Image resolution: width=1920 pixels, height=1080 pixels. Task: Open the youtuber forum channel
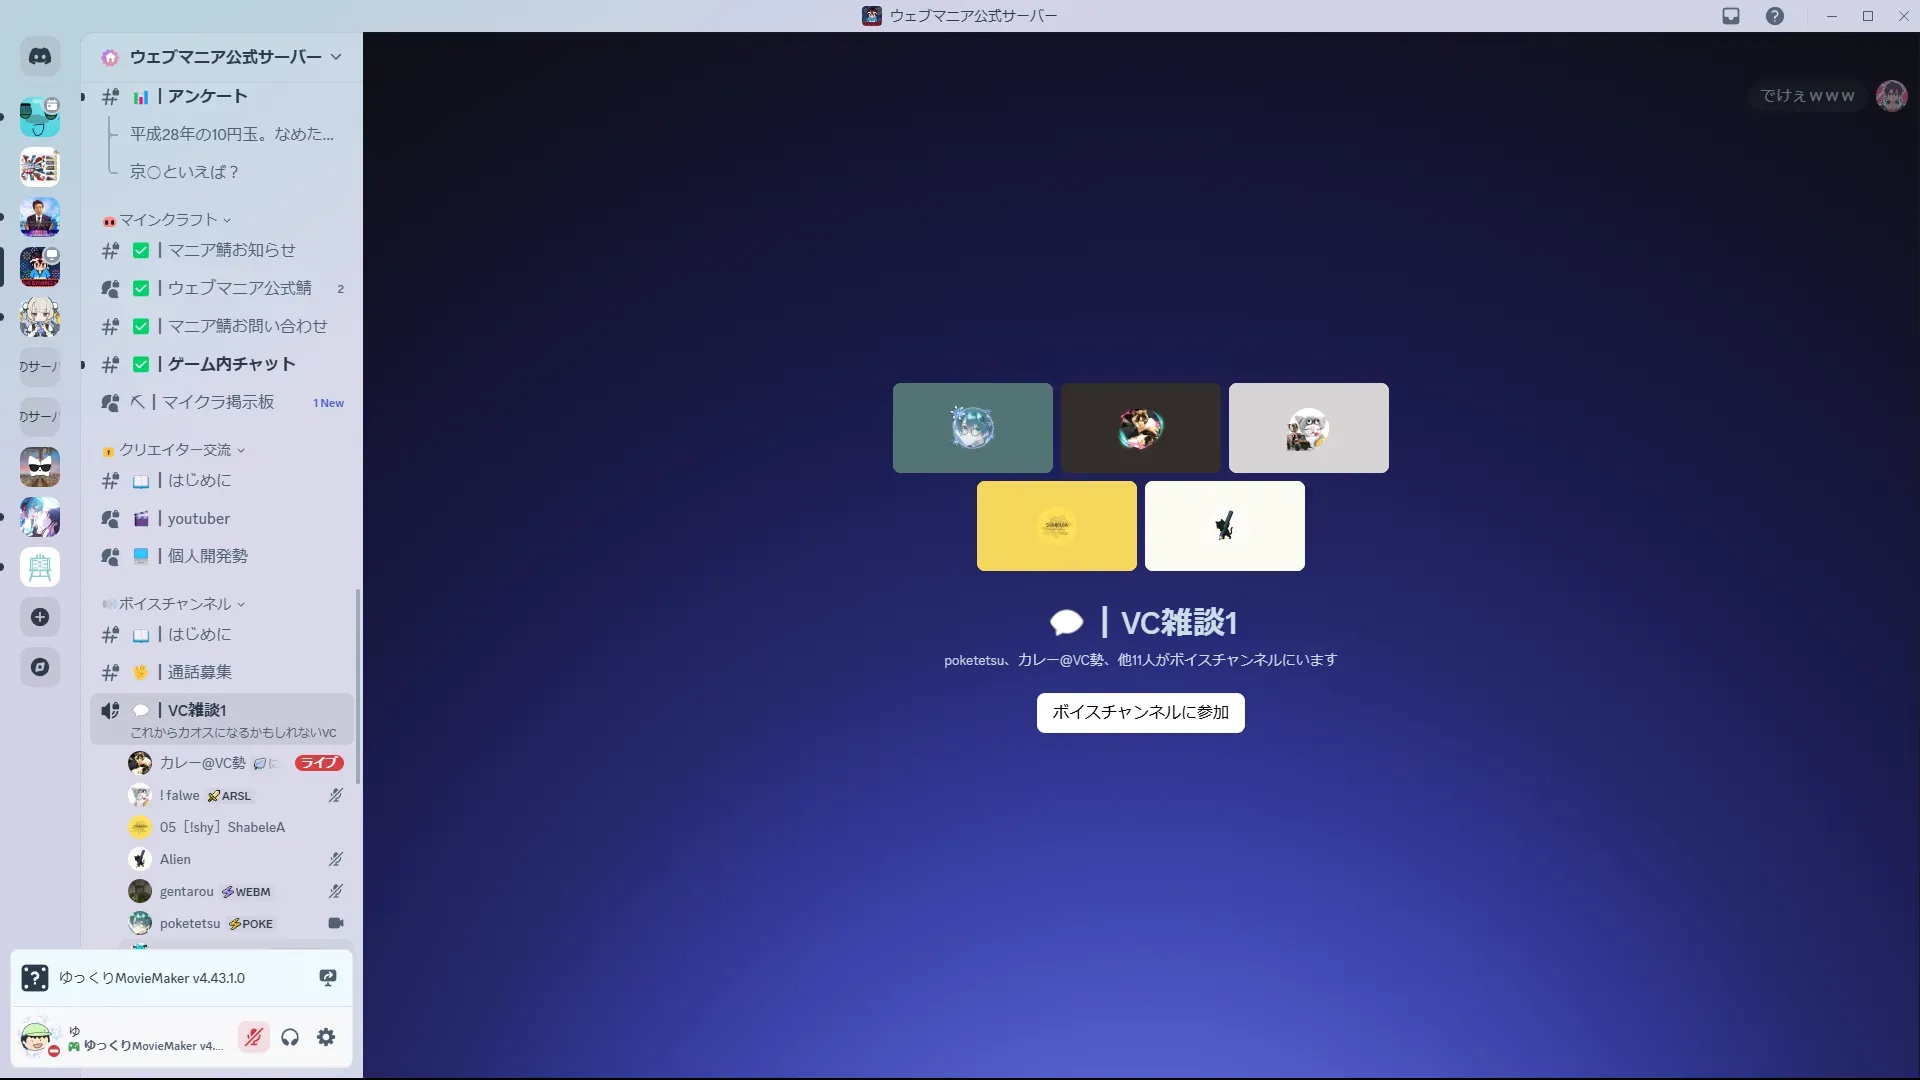[198, 518]
